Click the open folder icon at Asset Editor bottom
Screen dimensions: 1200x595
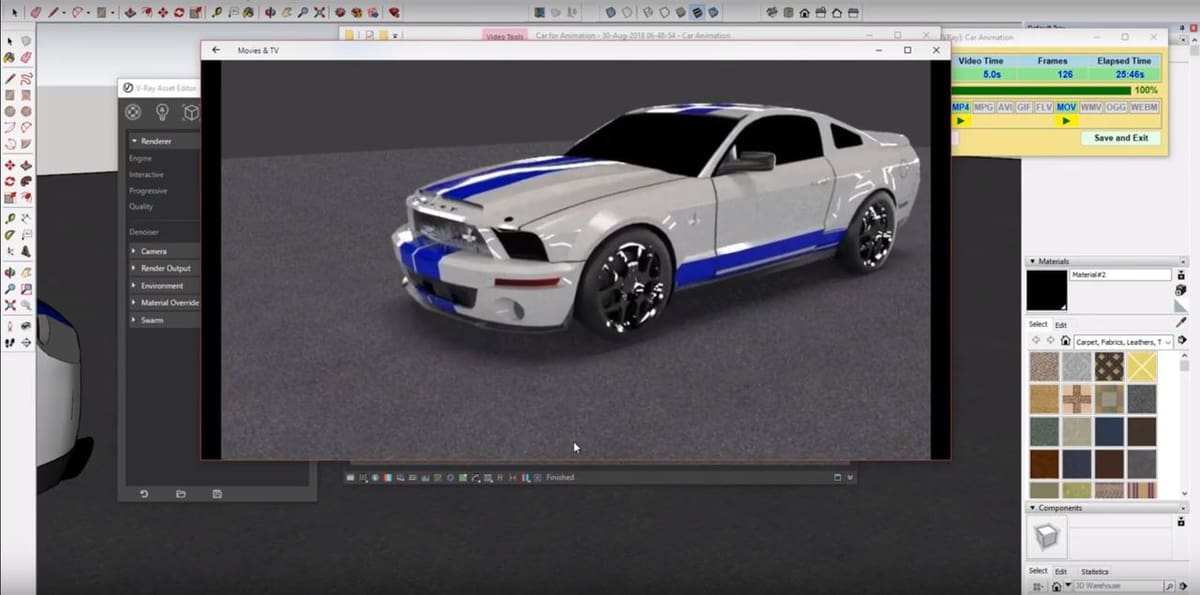coord(180,494)
